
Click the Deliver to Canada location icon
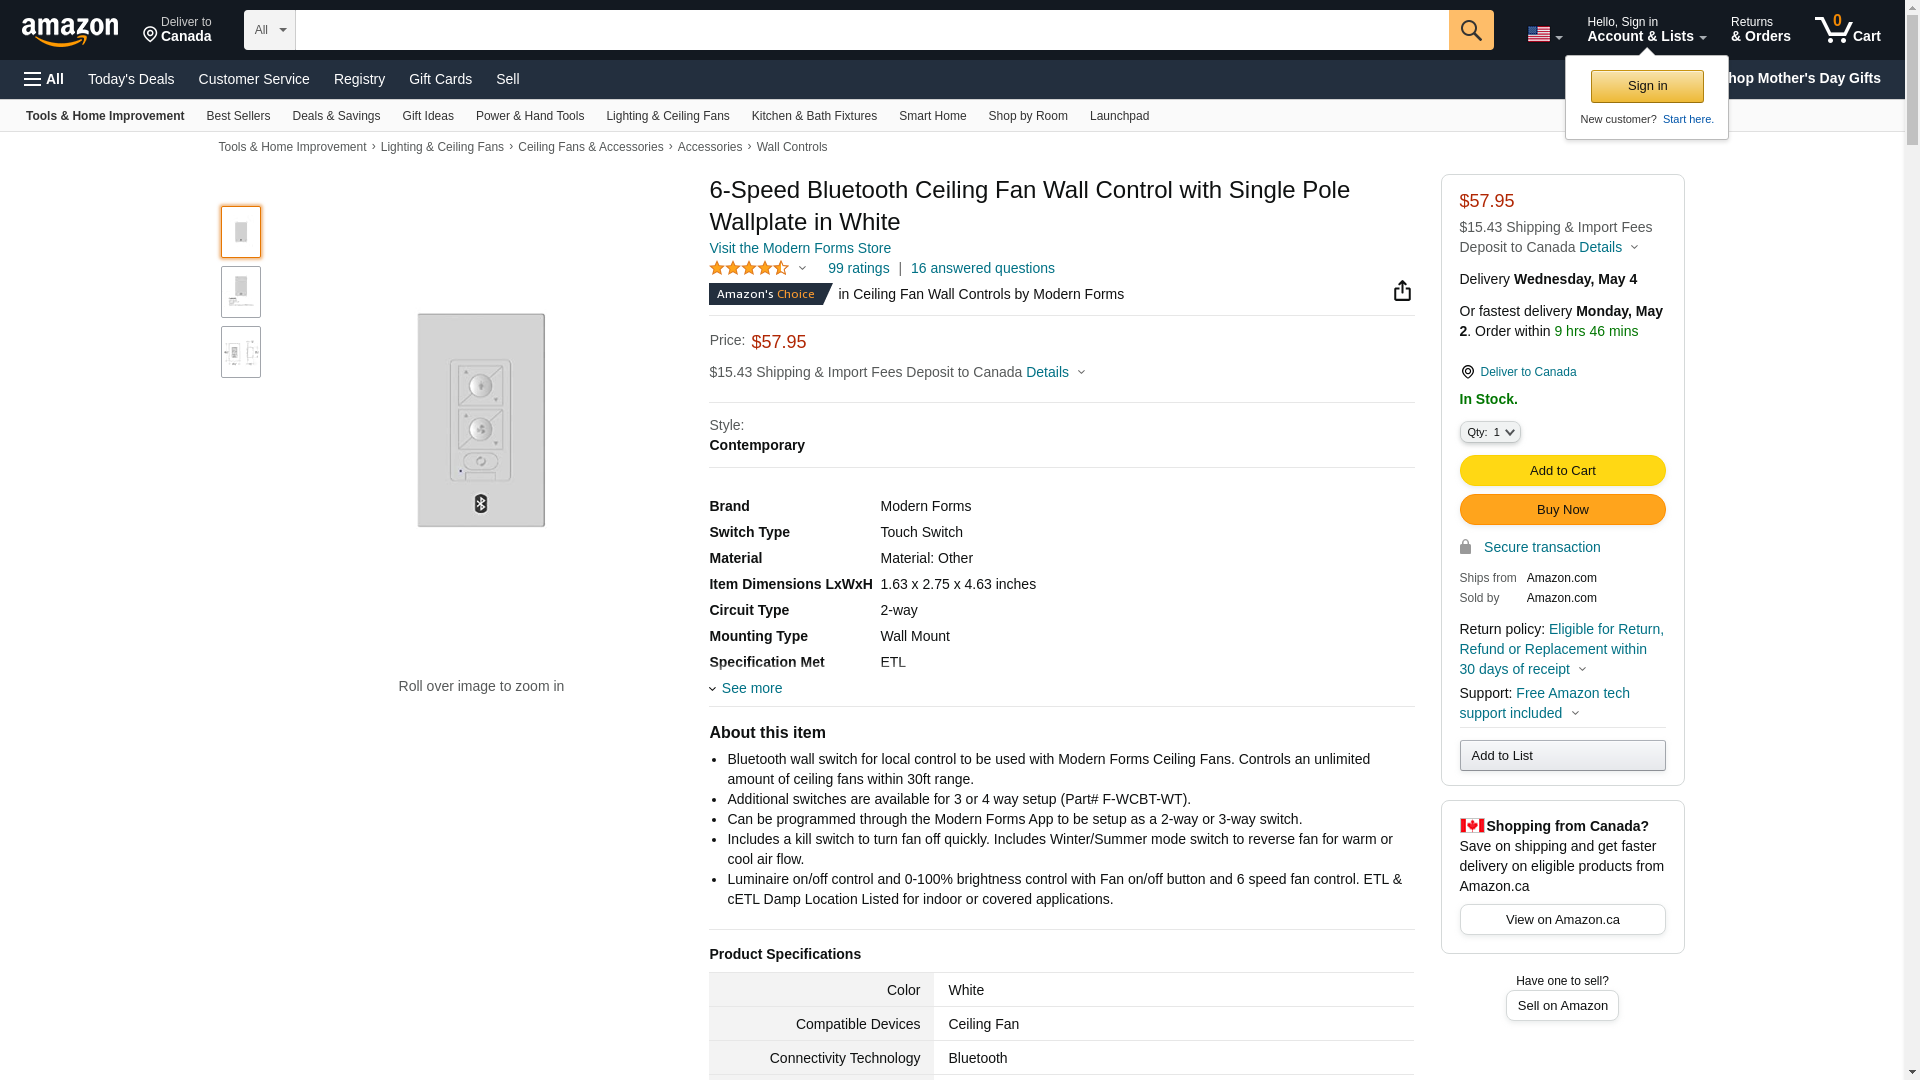[x=1467, y=372]
